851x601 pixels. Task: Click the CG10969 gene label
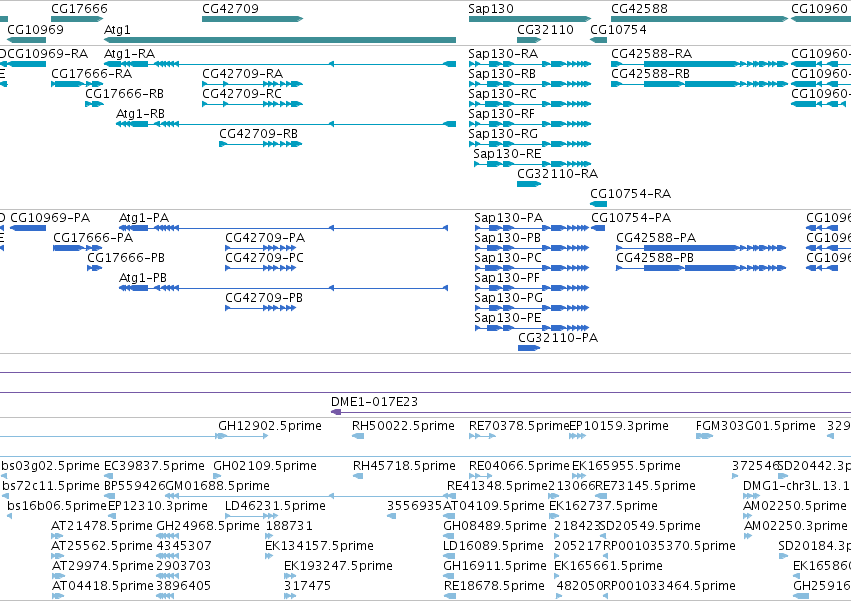35,29
